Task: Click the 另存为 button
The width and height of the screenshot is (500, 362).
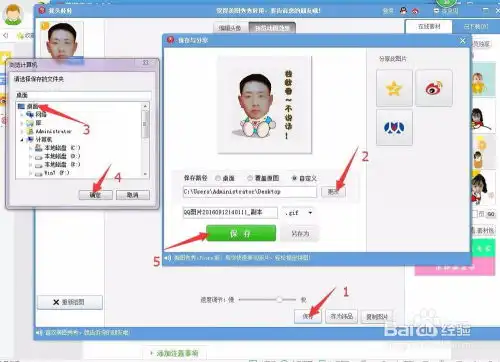Action: [300, 234]
